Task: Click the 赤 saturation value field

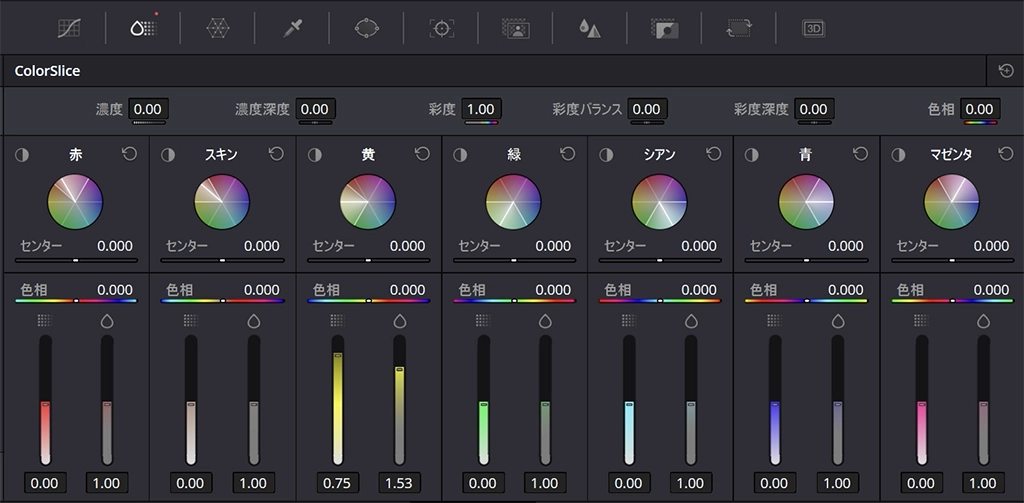Action: pos(106,483)
